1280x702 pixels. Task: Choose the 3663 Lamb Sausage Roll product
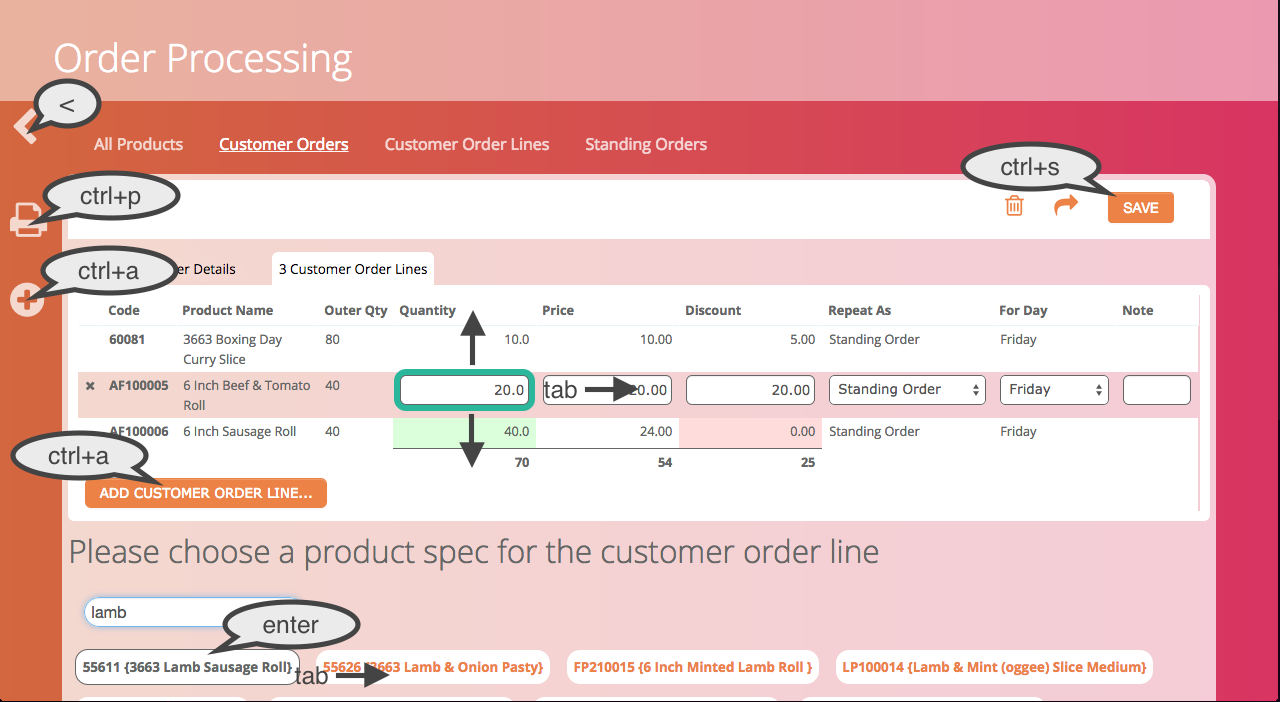click(x=186, y=667)
